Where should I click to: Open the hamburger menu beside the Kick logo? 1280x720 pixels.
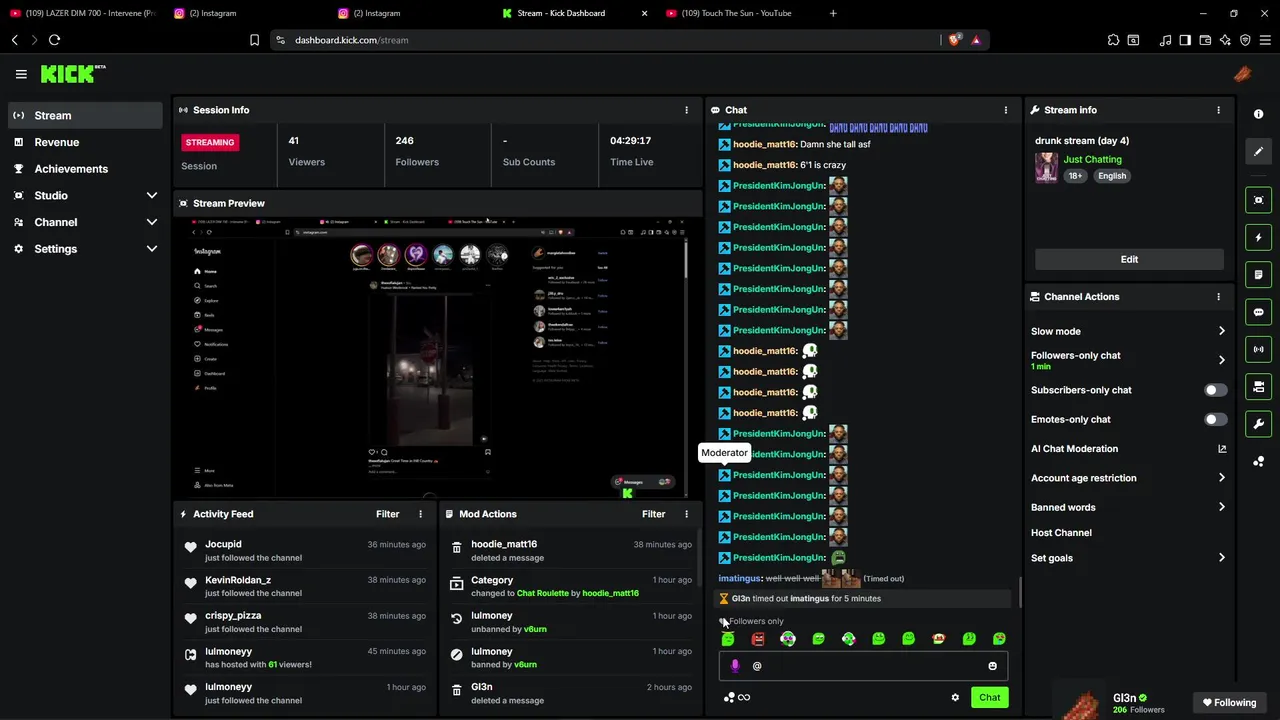pos(21,74)
